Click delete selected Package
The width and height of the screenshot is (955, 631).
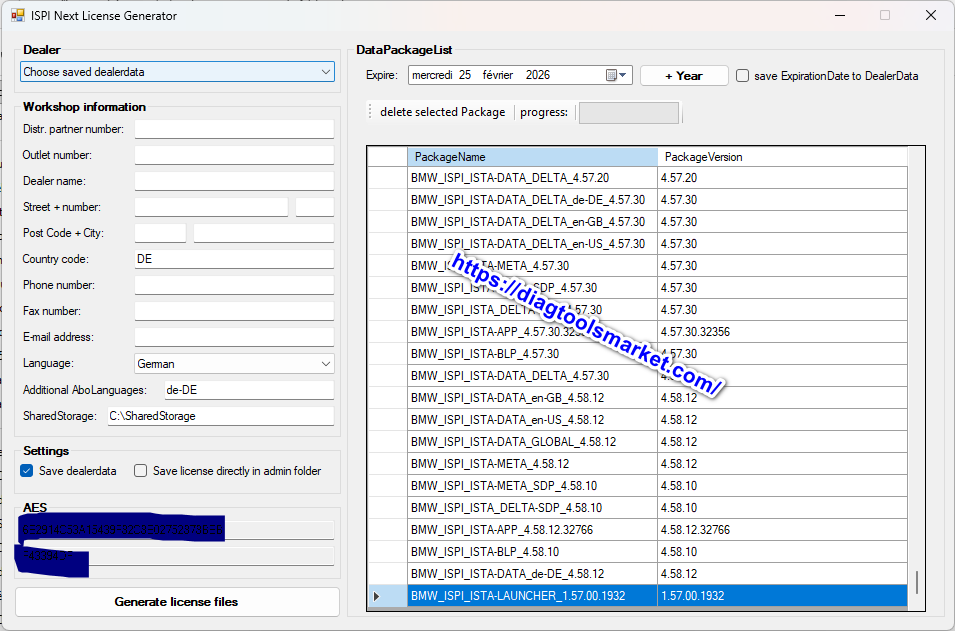(442, 112)
